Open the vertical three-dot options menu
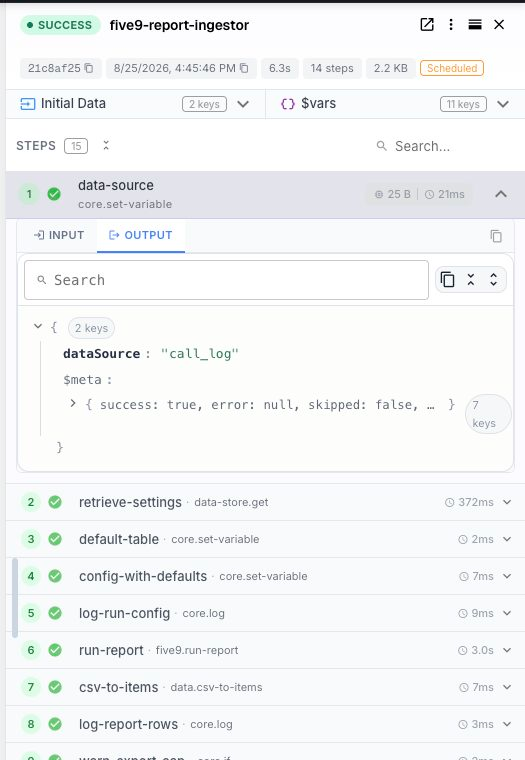525x760 pixels. [451, 25]
